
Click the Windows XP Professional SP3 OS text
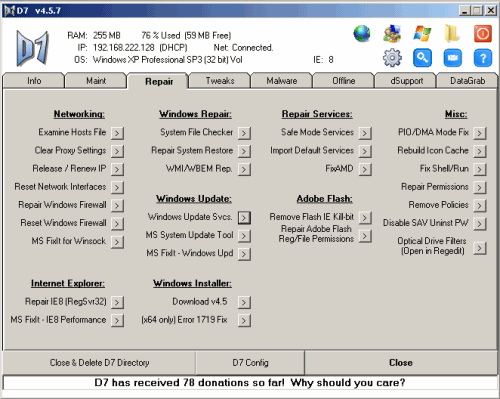pos(167,60)
